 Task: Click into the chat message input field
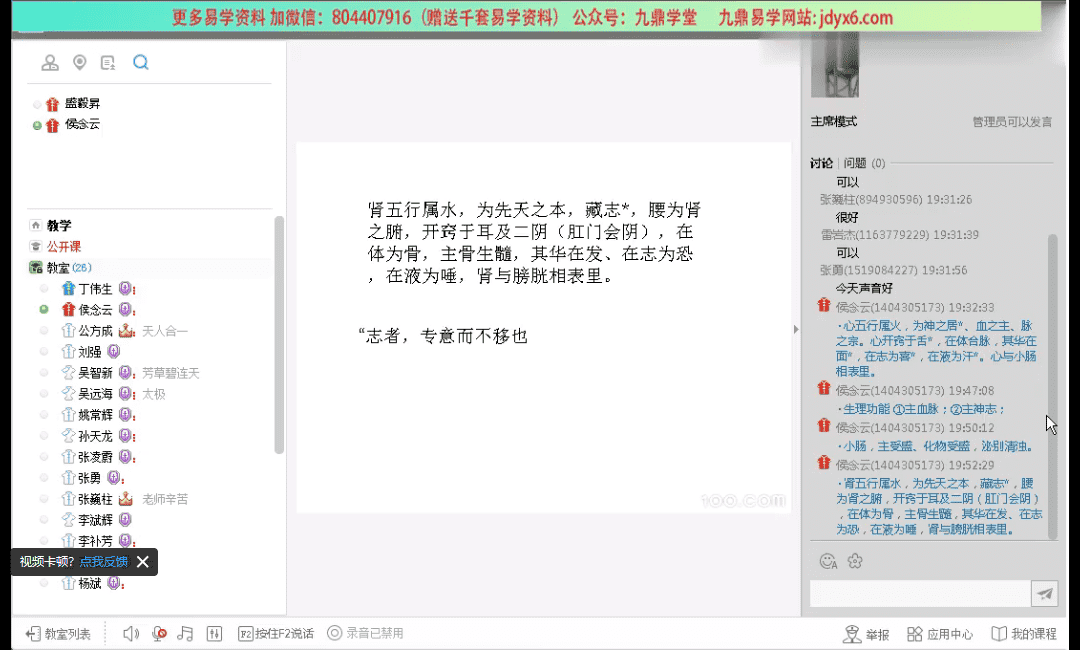tap(919, 594)
